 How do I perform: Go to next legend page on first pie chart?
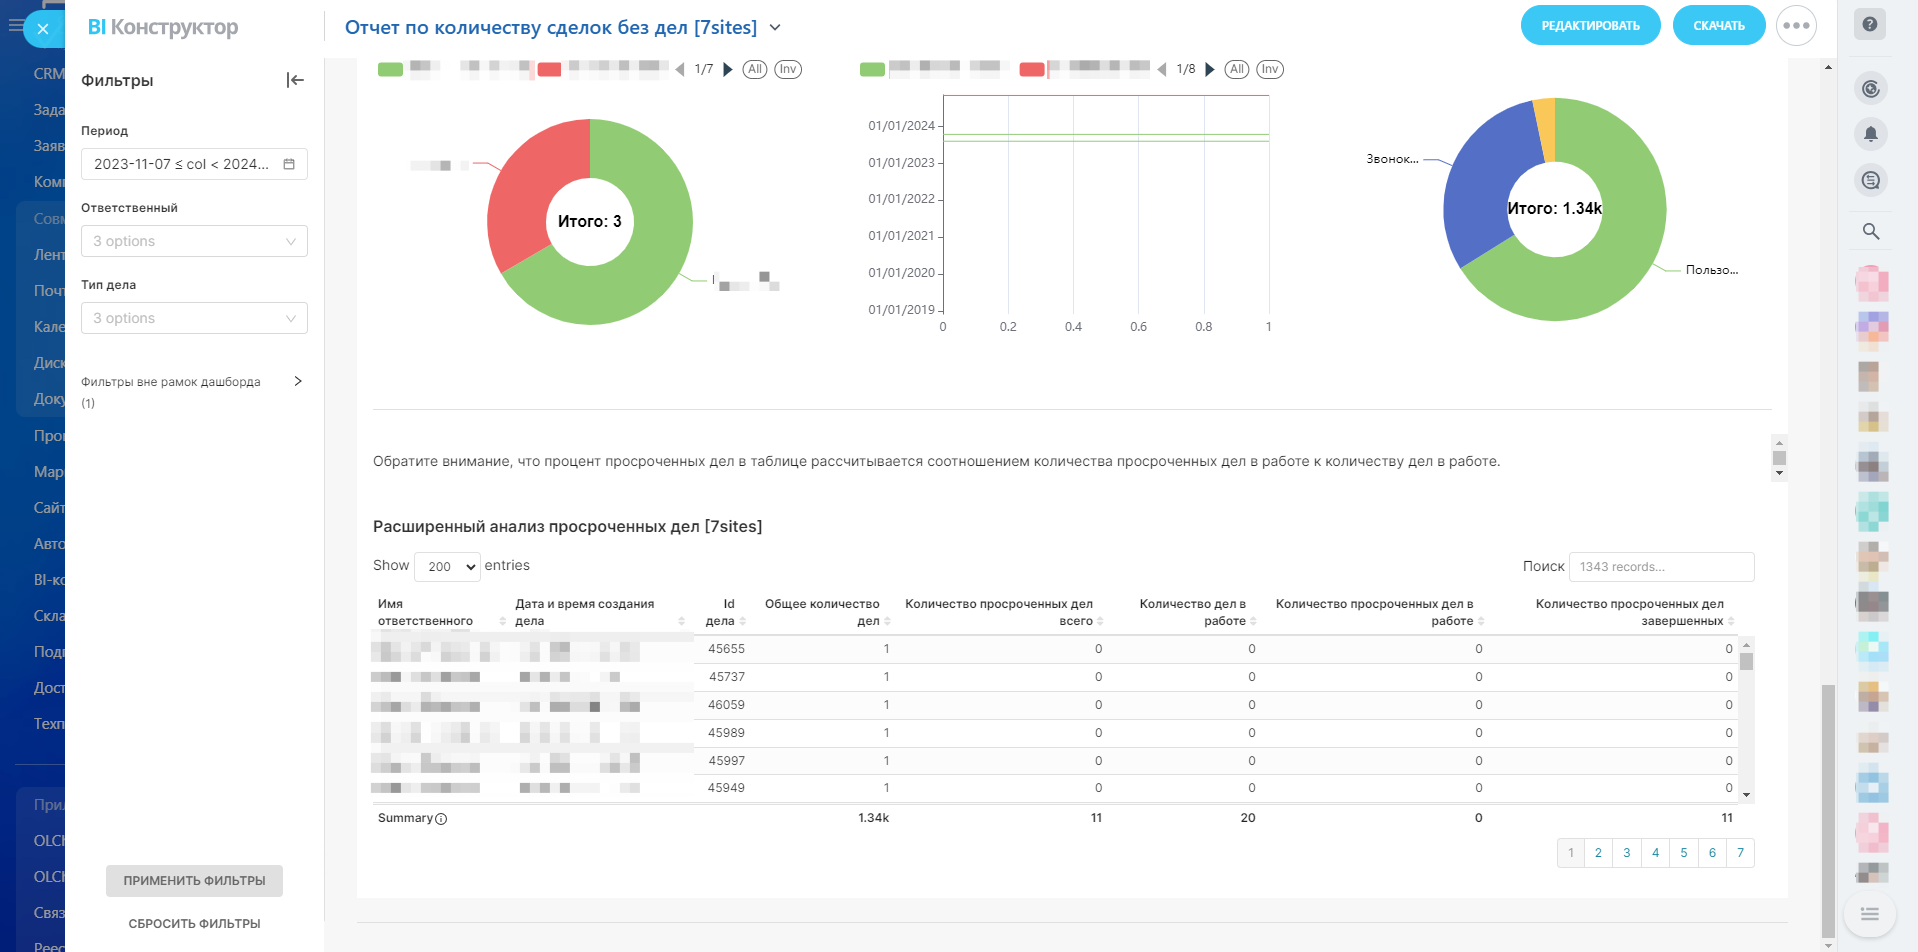coord(728,69)
